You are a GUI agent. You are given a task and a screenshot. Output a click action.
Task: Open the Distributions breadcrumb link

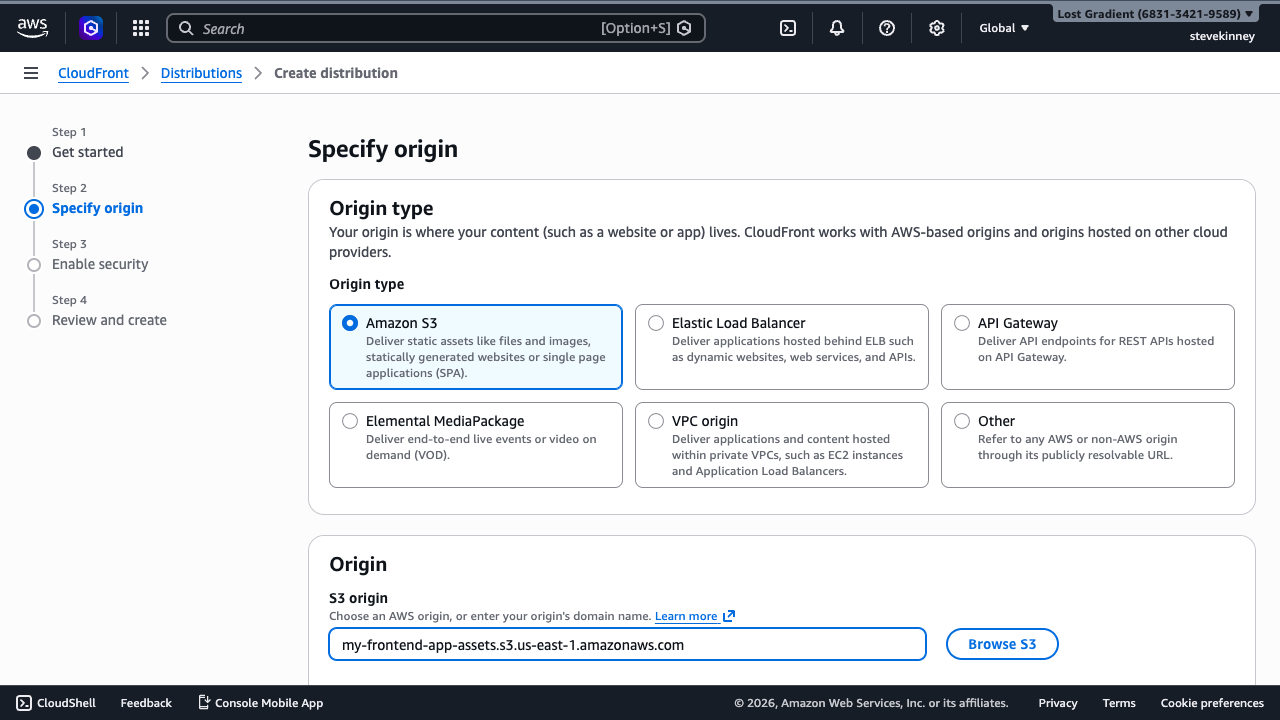(201, 73)
